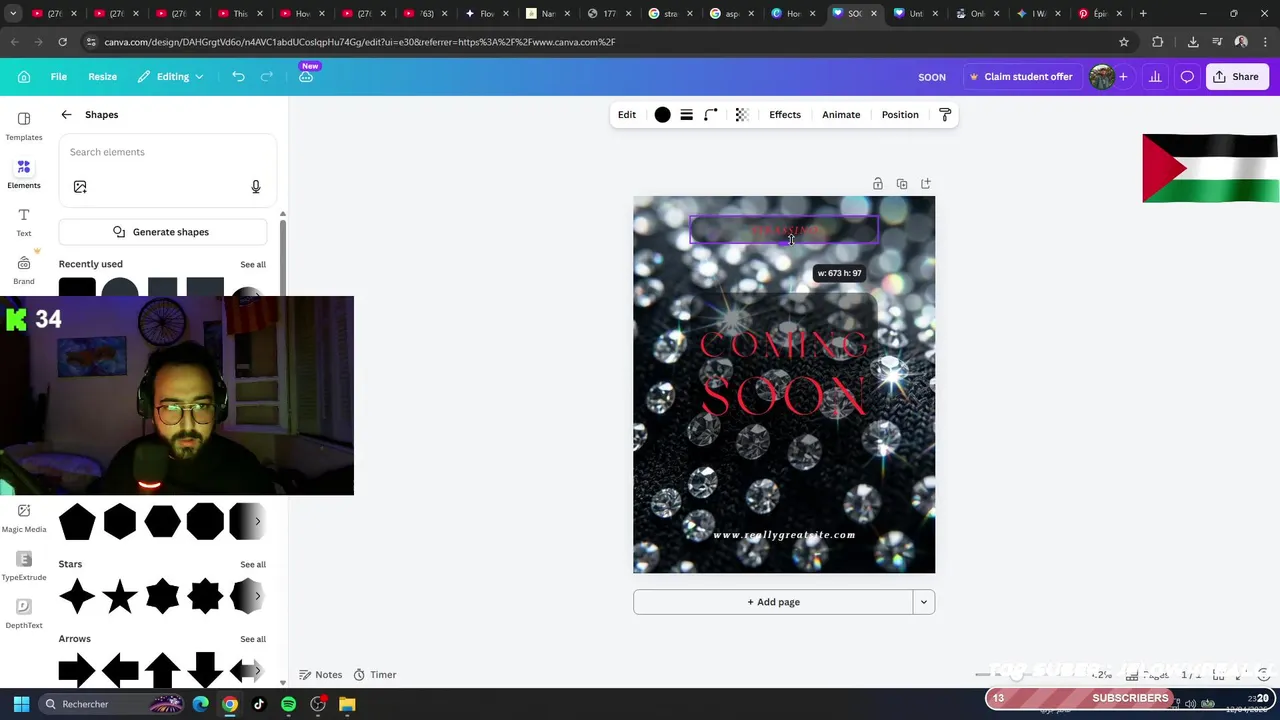
Task: Open the DepthText app
Action: tap(24, 613)
